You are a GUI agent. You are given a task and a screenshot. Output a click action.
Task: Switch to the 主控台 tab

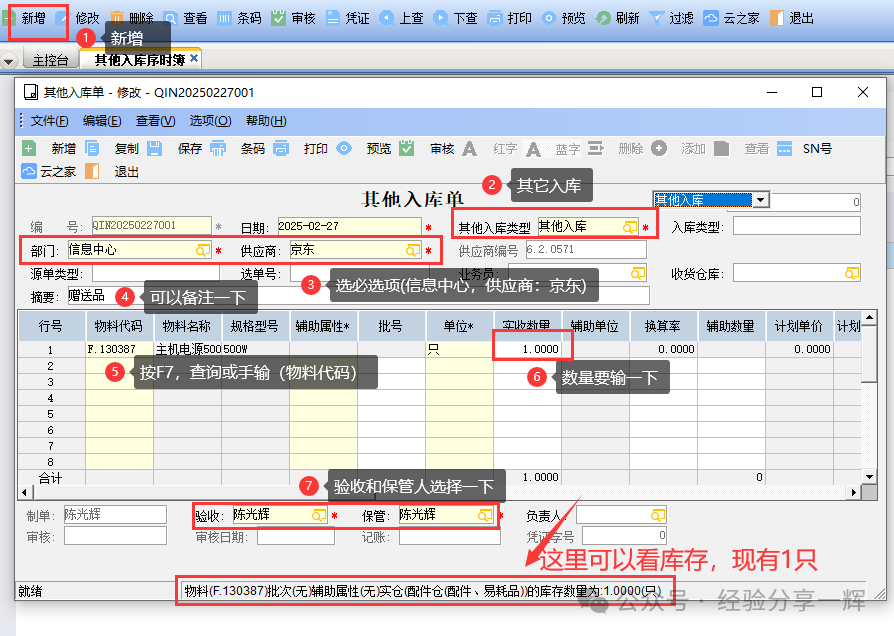pyautogui.click(x=50, y=60)
